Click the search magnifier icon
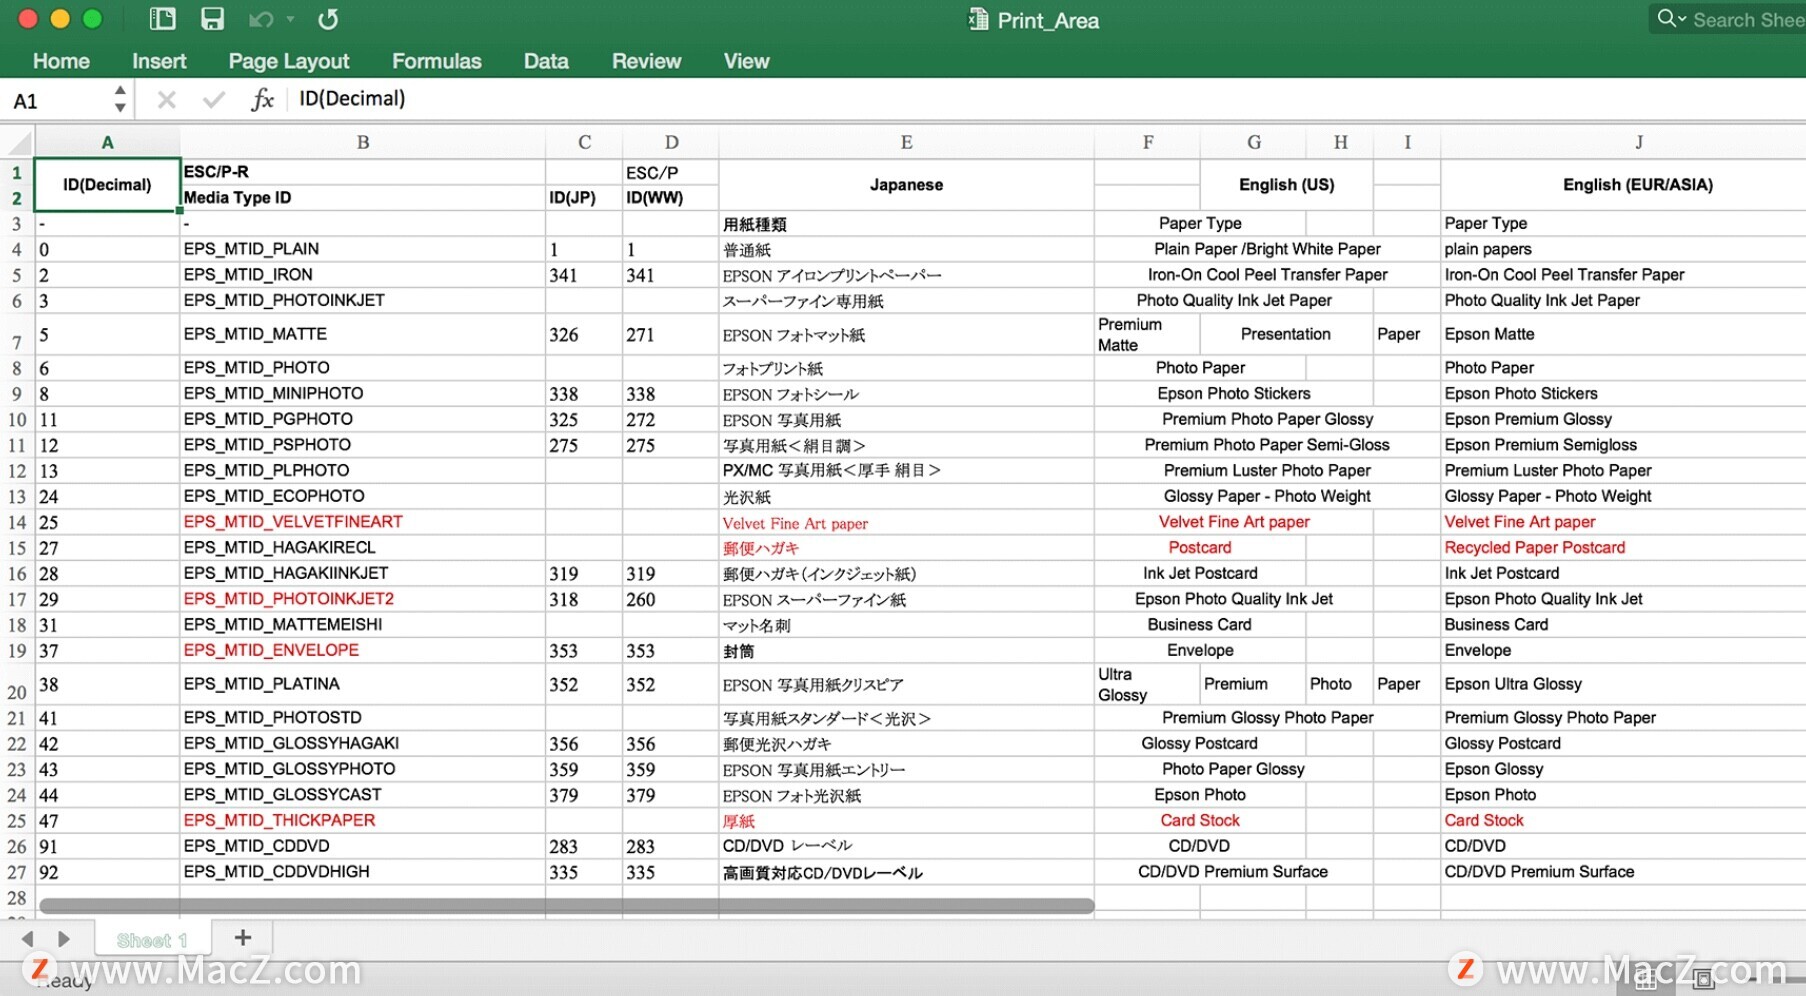This screenshot has width=1806, height=996. tap(1667, 18)
